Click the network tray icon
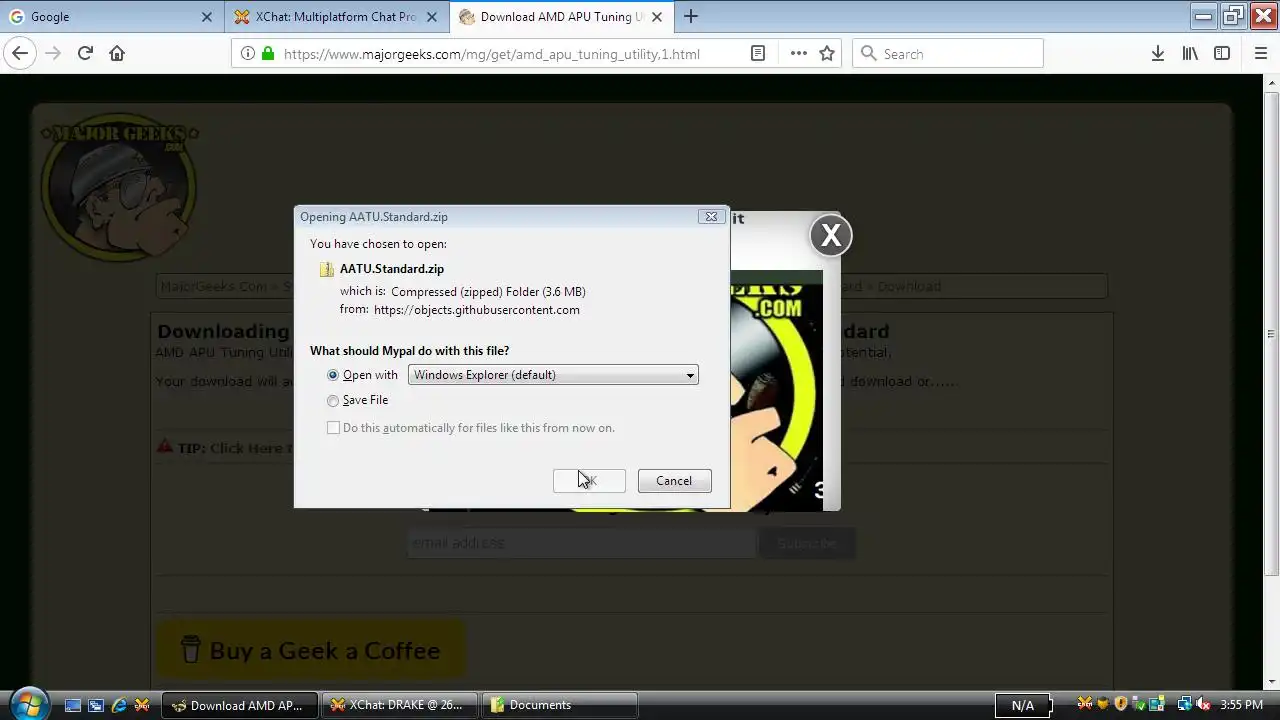The image size is (1280, 720). point(1184,704)
